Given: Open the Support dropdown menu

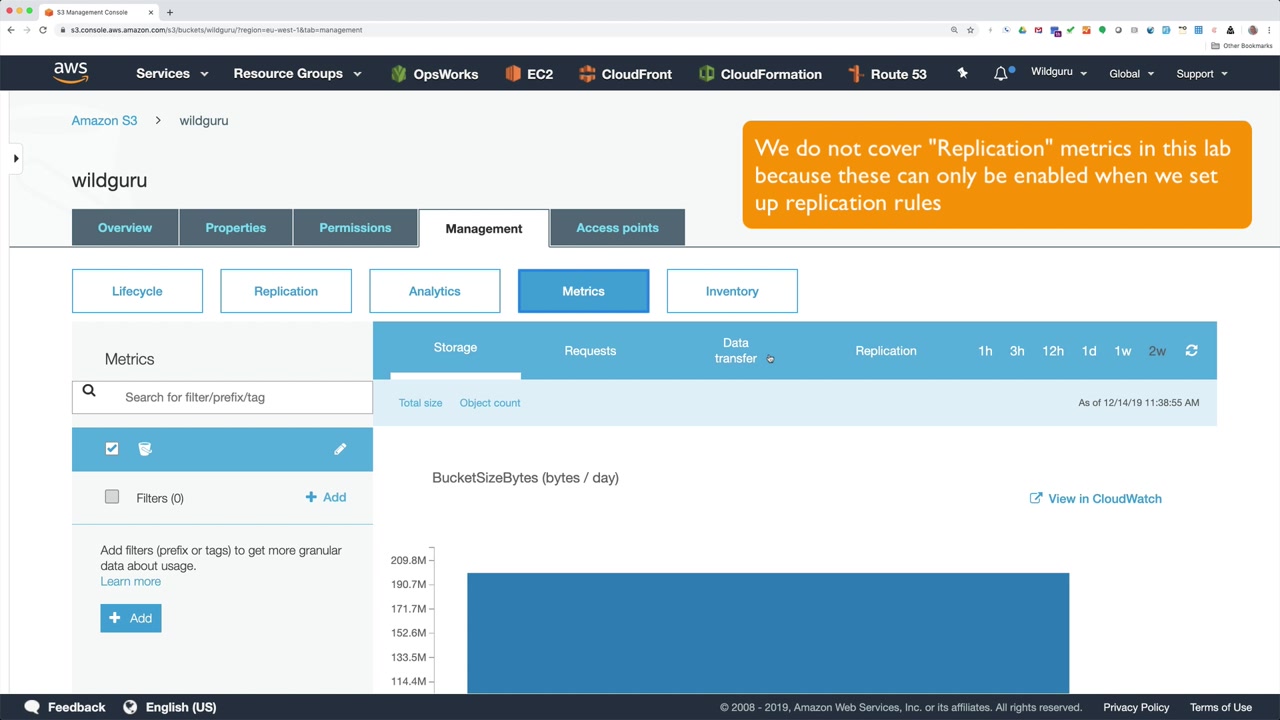Looking at the screenshot, I should point(1201,74).
